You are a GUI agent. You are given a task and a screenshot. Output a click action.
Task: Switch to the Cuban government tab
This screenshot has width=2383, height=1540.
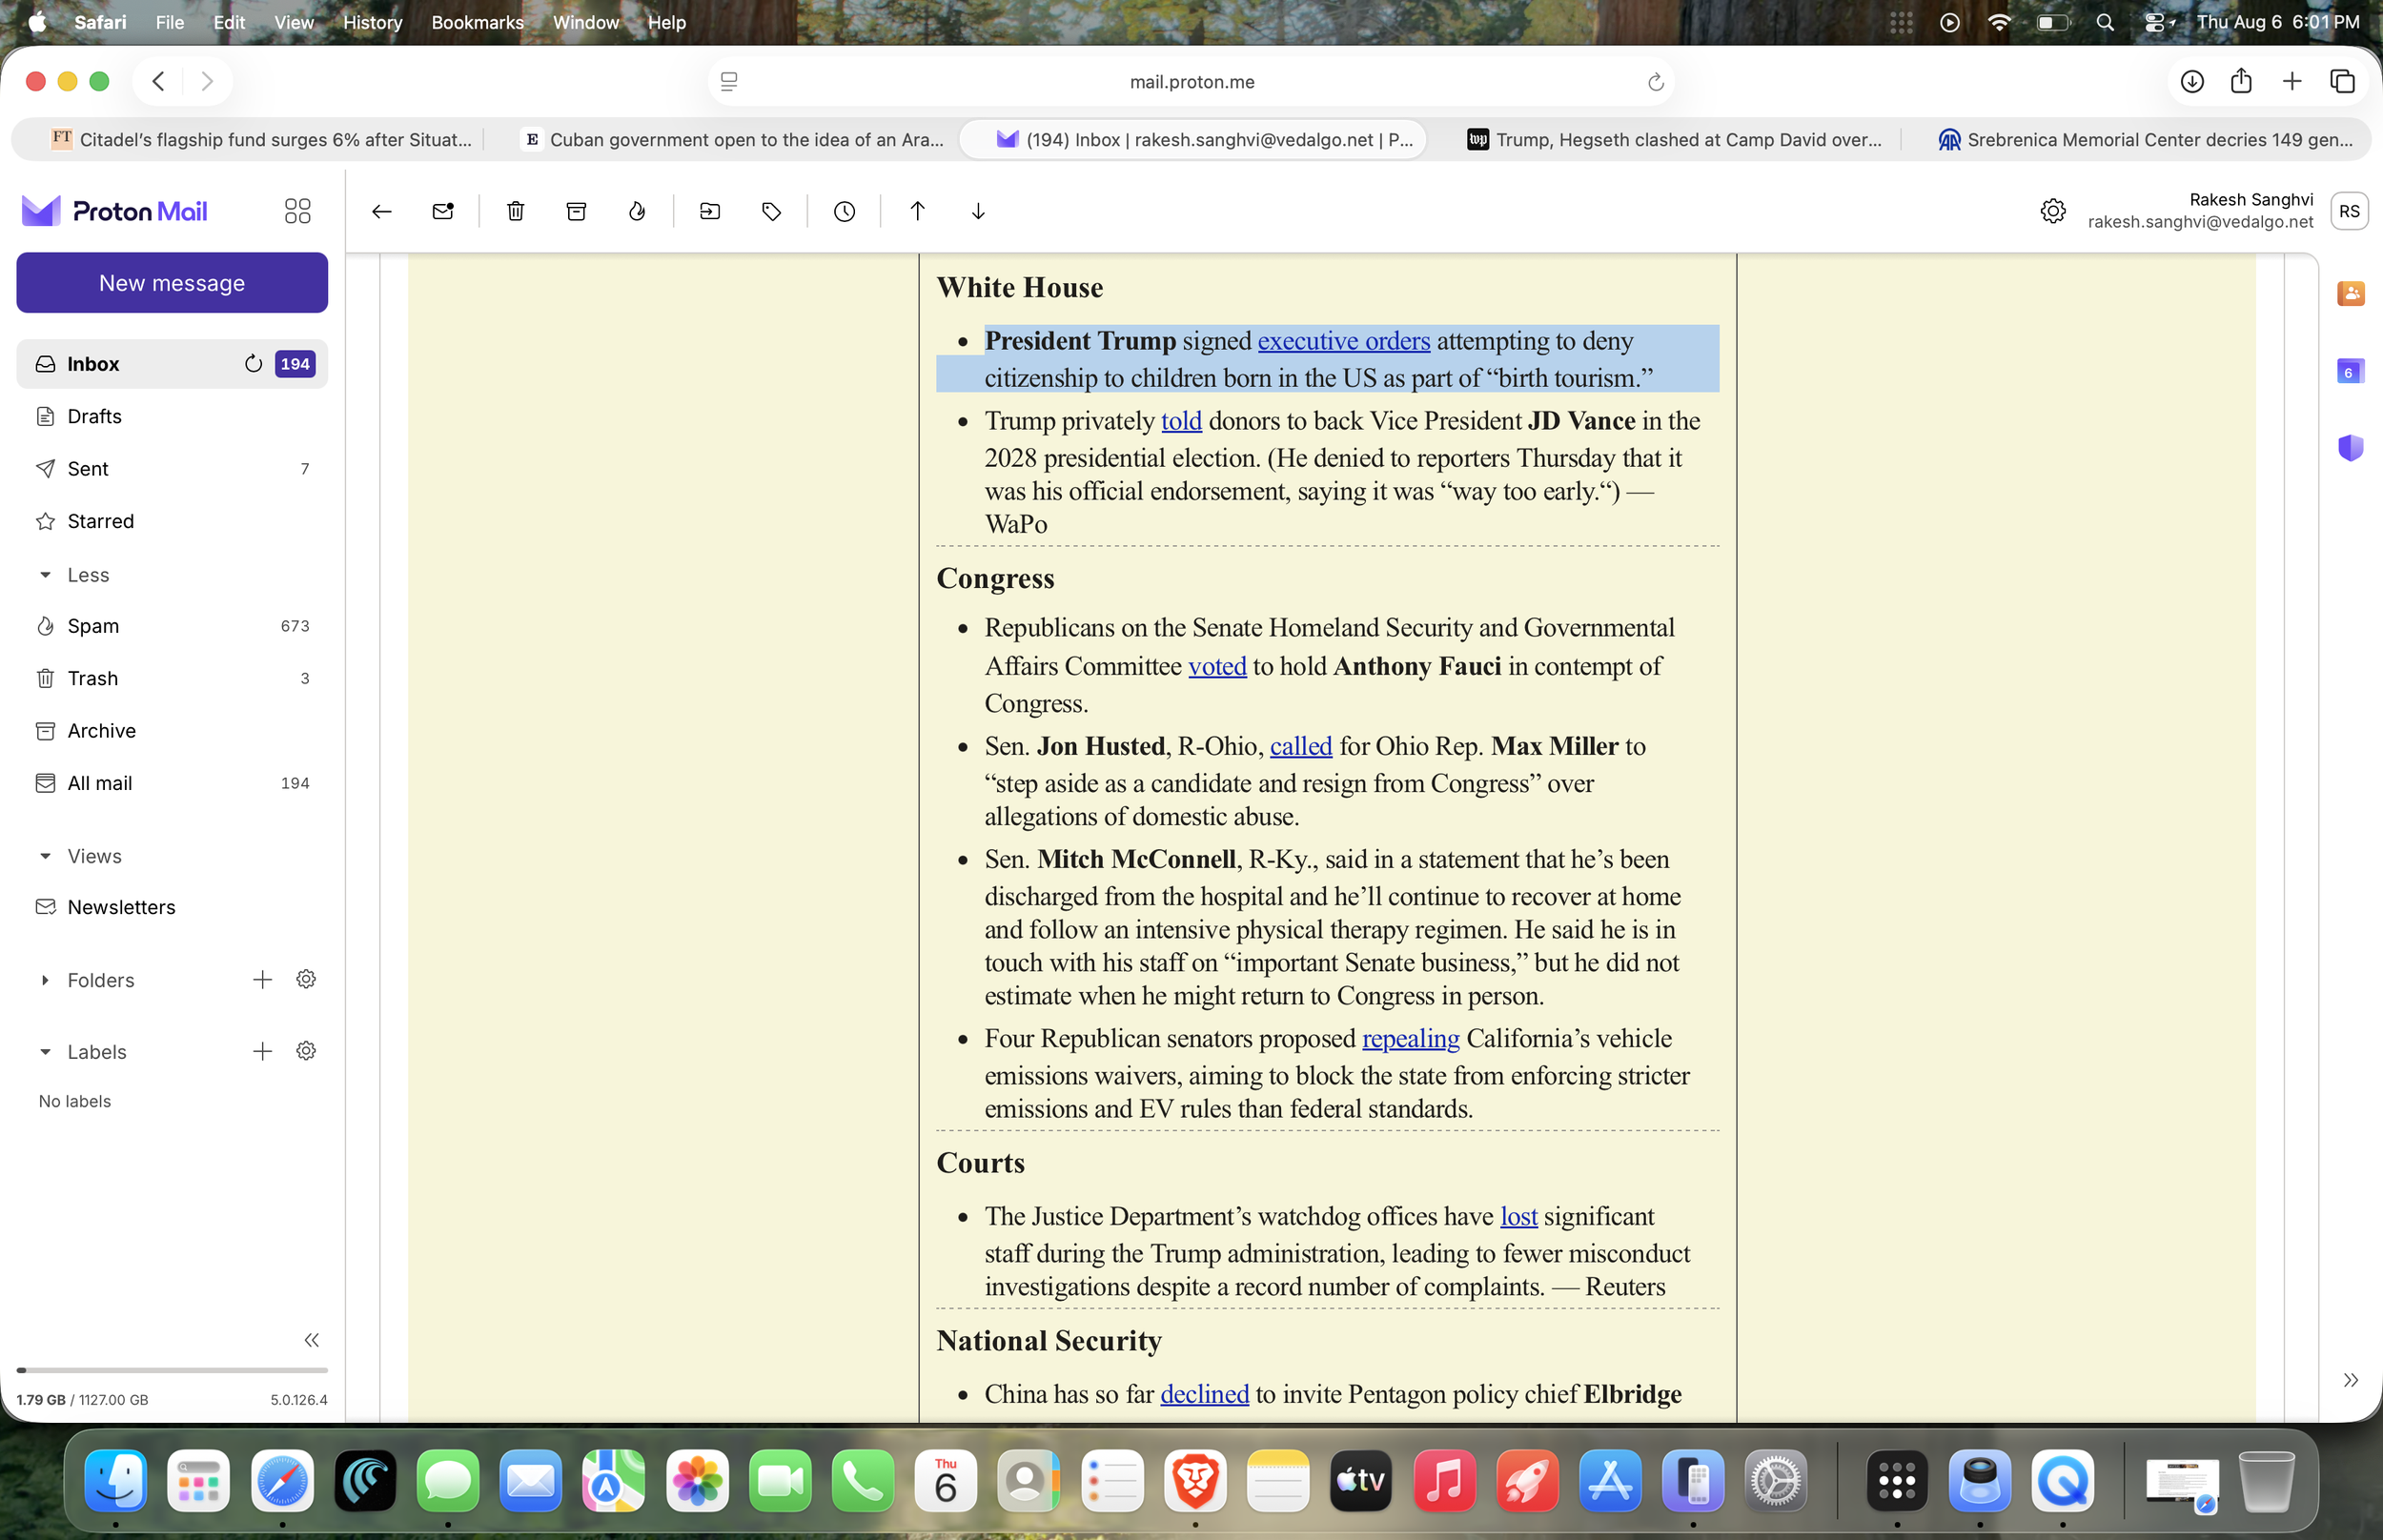point(734,139)
